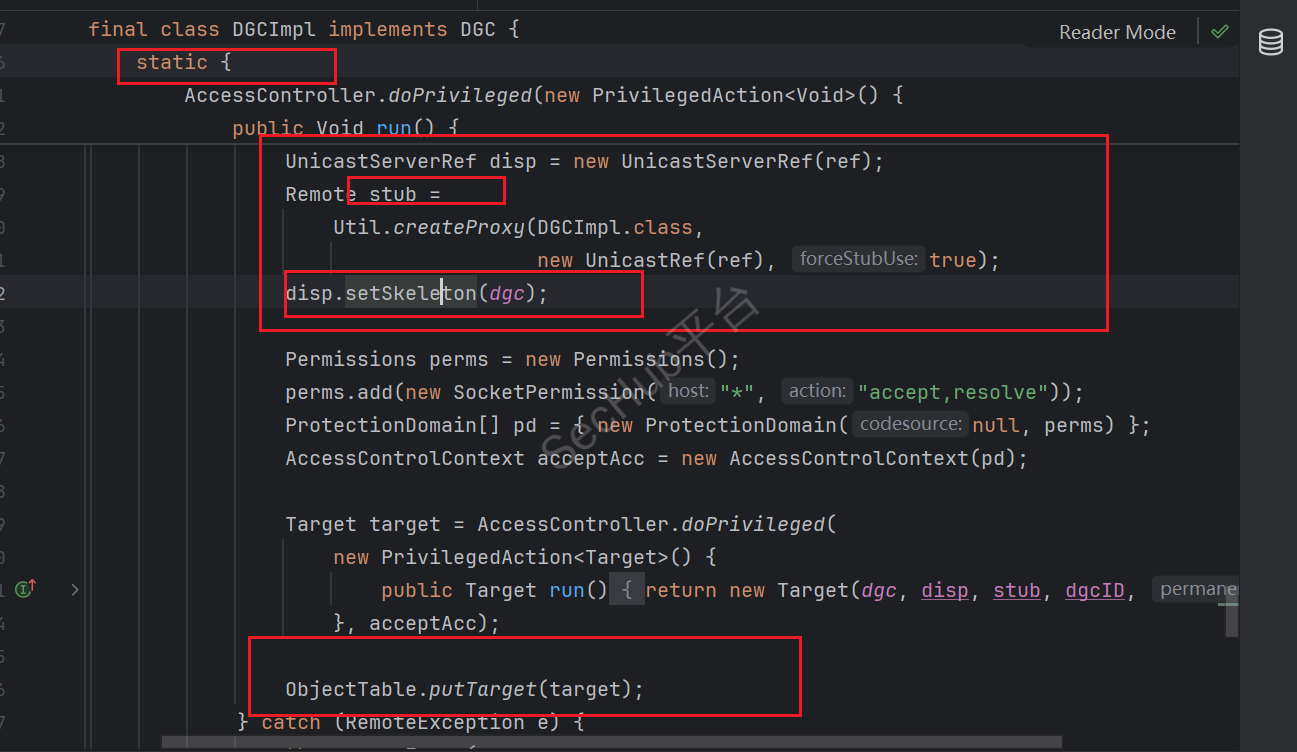1297x752 pixels.
Task: Click the action parameter hint
Action: (817, 391)
